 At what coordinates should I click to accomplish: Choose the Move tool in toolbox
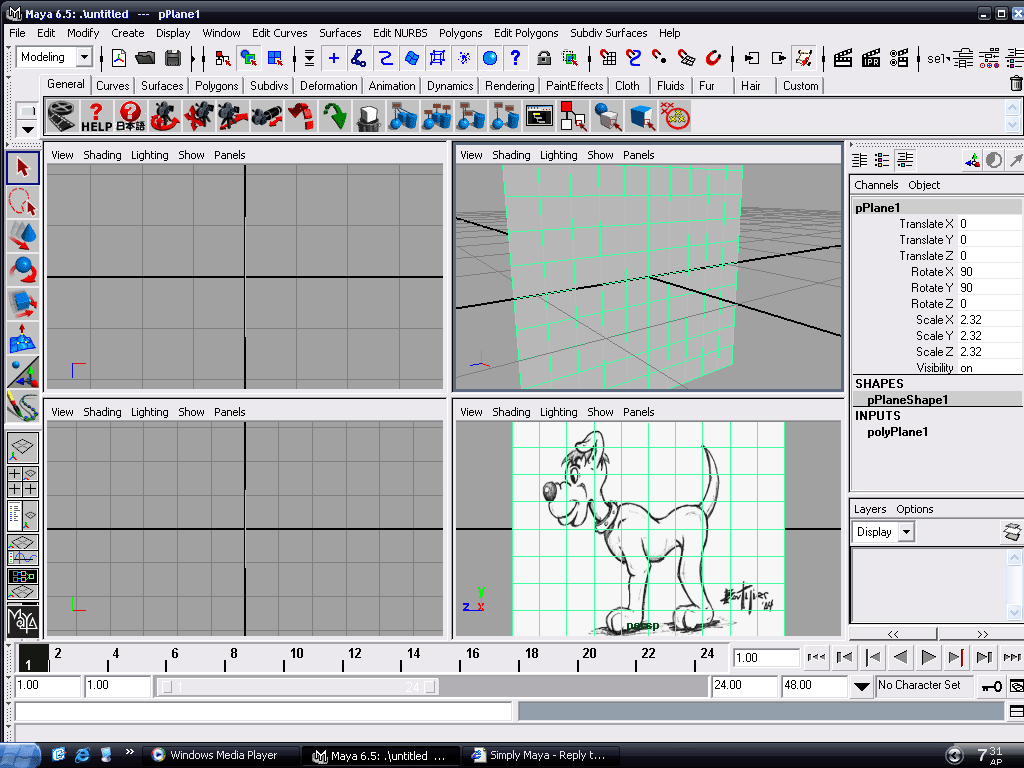coord(23,236)
